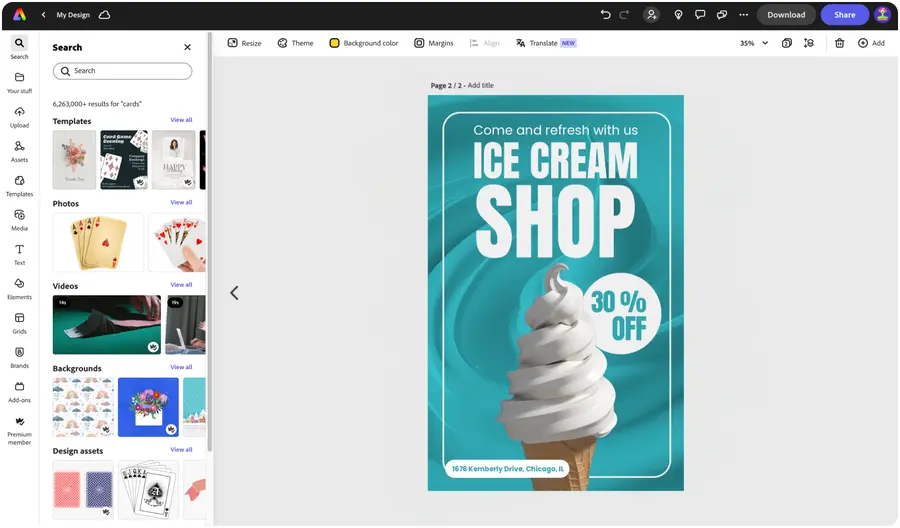Open the Resize toolbar option
This screenshot has width=900, height=528.
(x=244, y=43)
